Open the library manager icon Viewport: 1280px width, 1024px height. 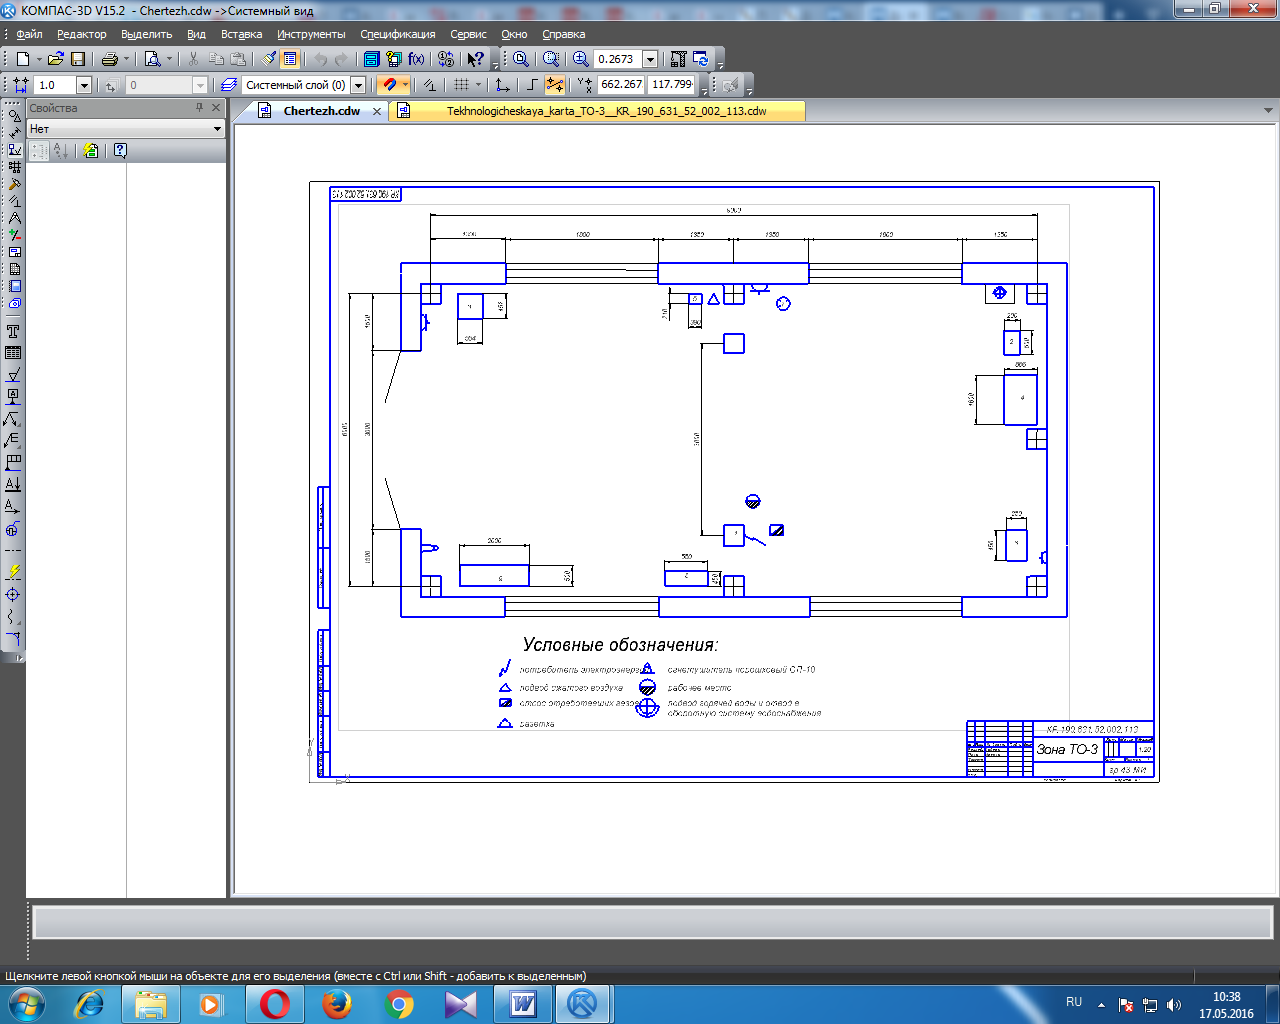click(x=372, y=59)
